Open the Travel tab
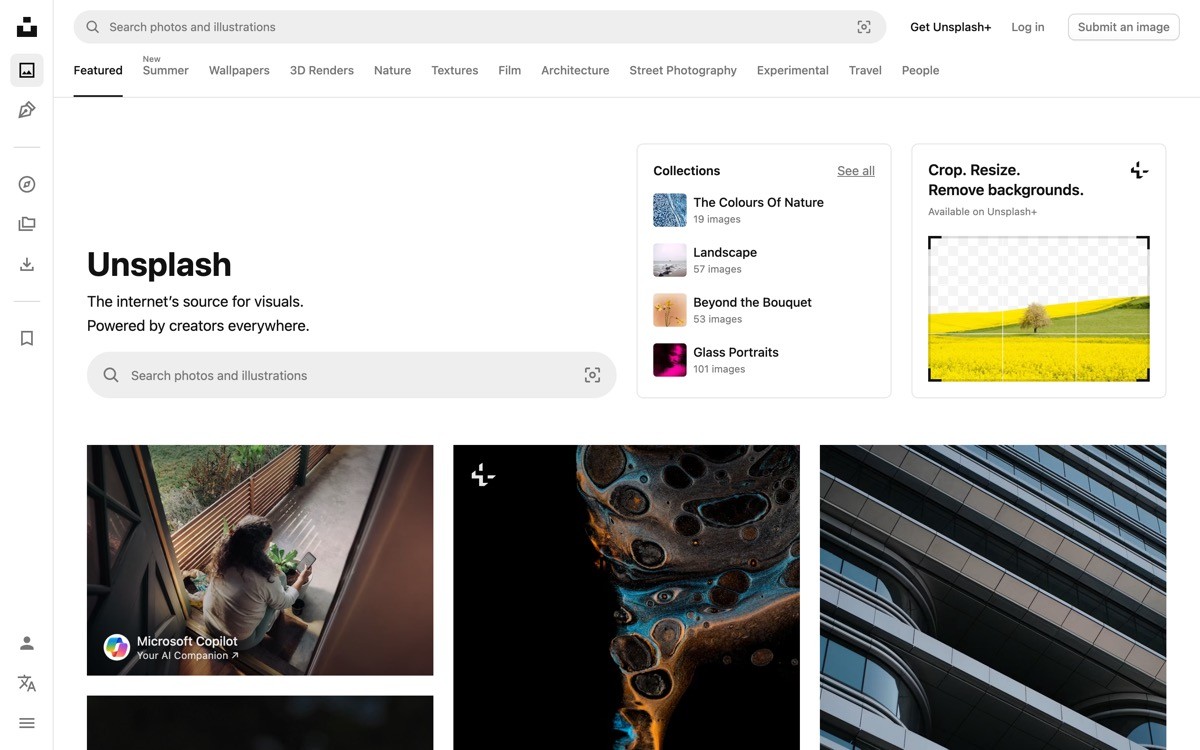This screenshot has width=1200, height=750. coord(865,70)
